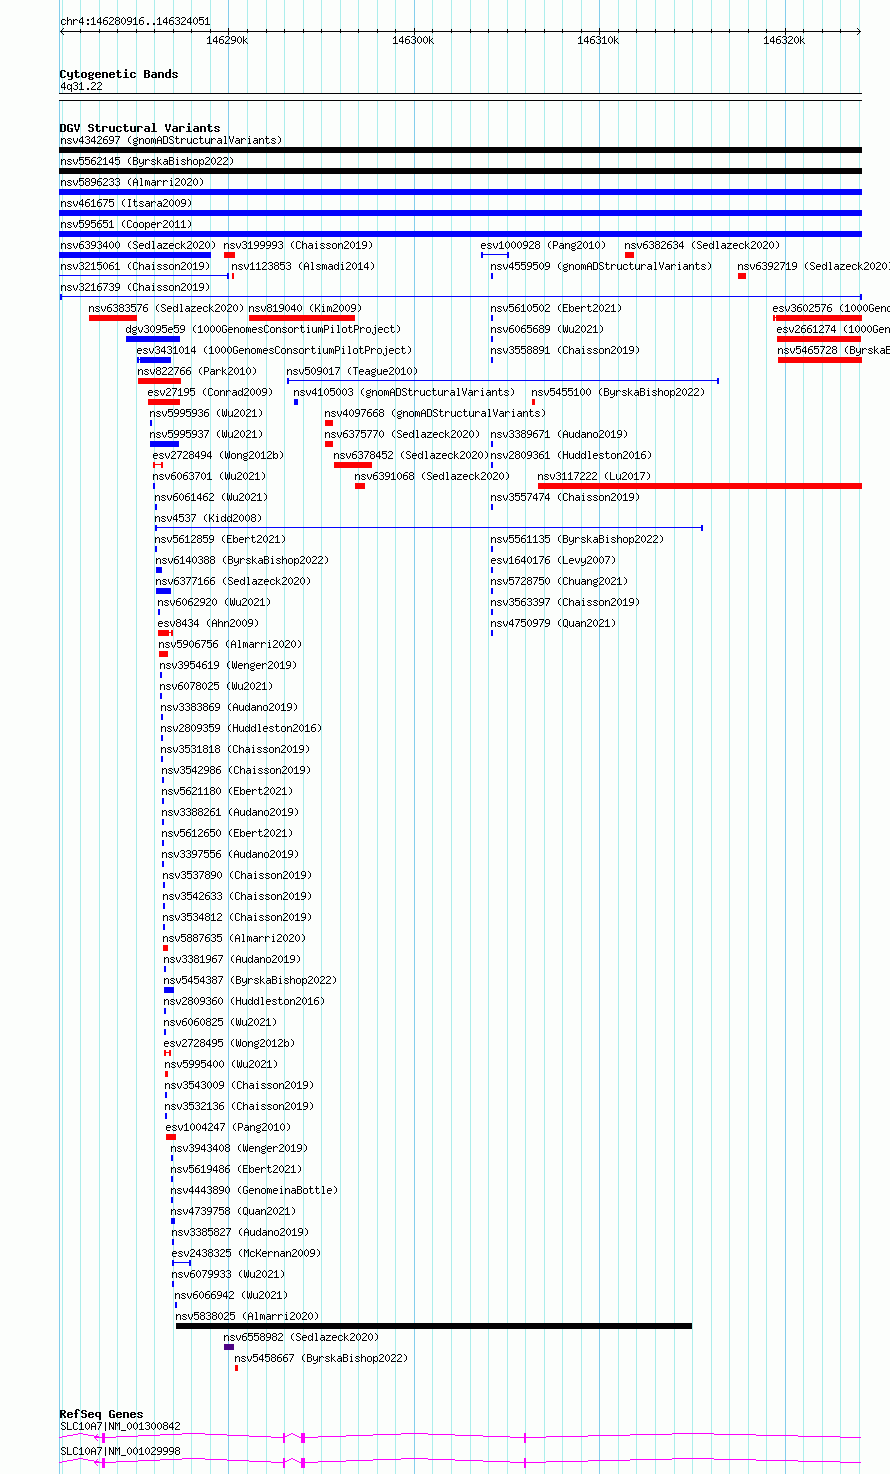
Task: Open variant nsv2809361 (Huddleston2016)
Action: click(x=570, y=455)
